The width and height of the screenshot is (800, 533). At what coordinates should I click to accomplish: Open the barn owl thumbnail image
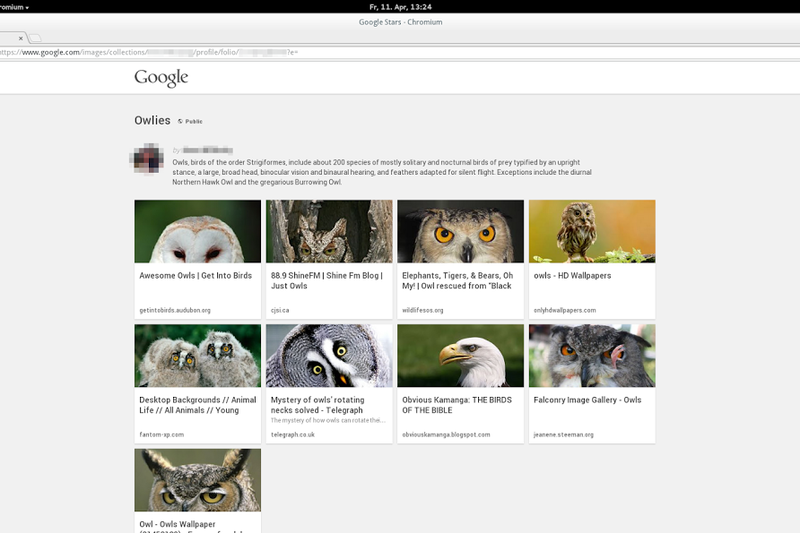[x=197, y=231]
